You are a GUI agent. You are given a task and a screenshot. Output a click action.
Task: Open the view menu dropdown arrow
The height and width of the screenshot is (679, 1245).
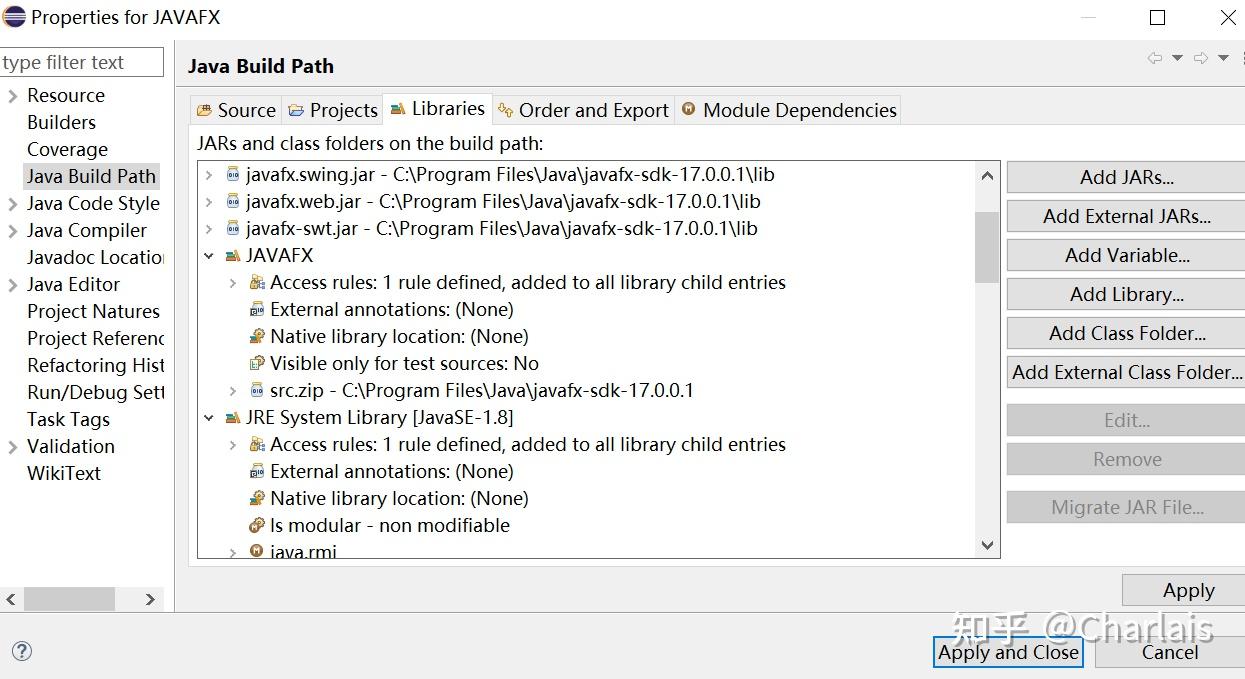1223,58
